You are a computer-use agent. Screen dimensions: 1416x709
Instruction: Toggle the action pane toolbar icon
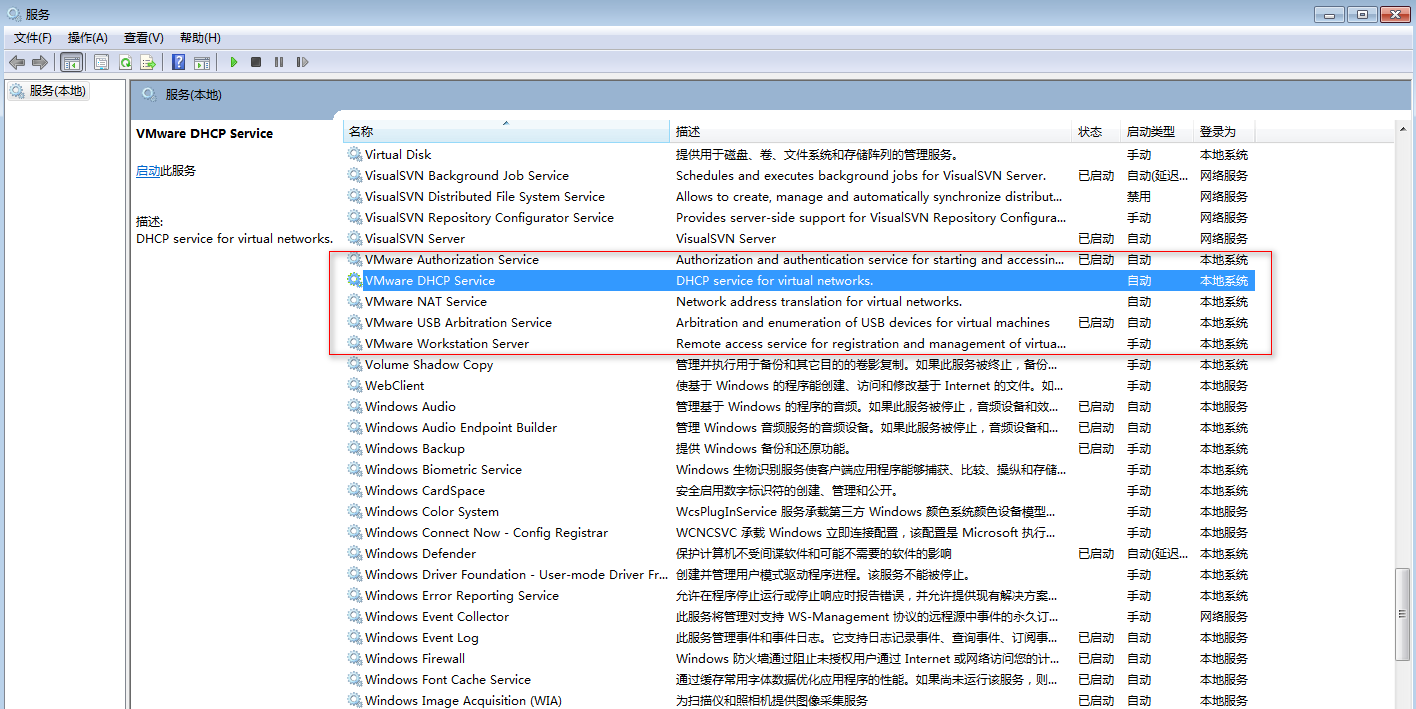pos(201,62)
